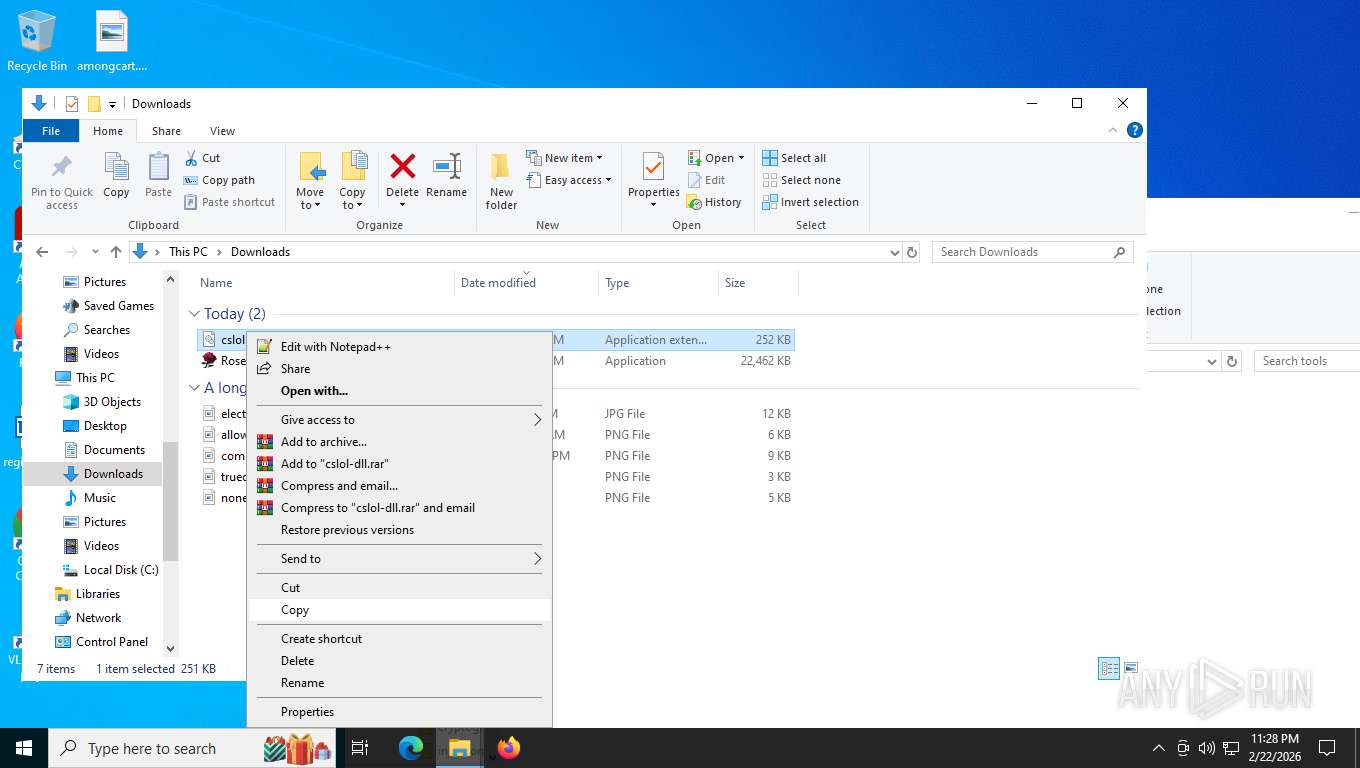Choose Copy in context menu
1360x768 pixels.
click(400, 610)
